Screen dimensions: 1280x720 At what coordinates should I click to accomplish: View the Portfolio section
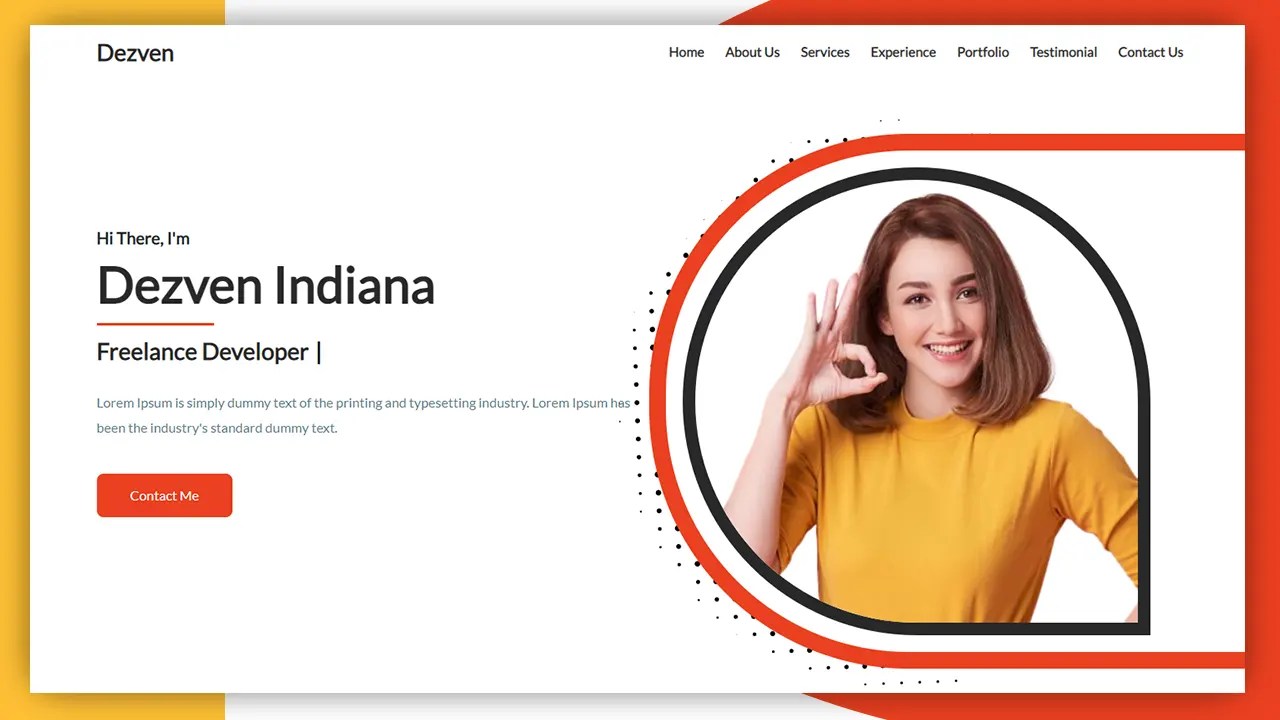(983, 52)
